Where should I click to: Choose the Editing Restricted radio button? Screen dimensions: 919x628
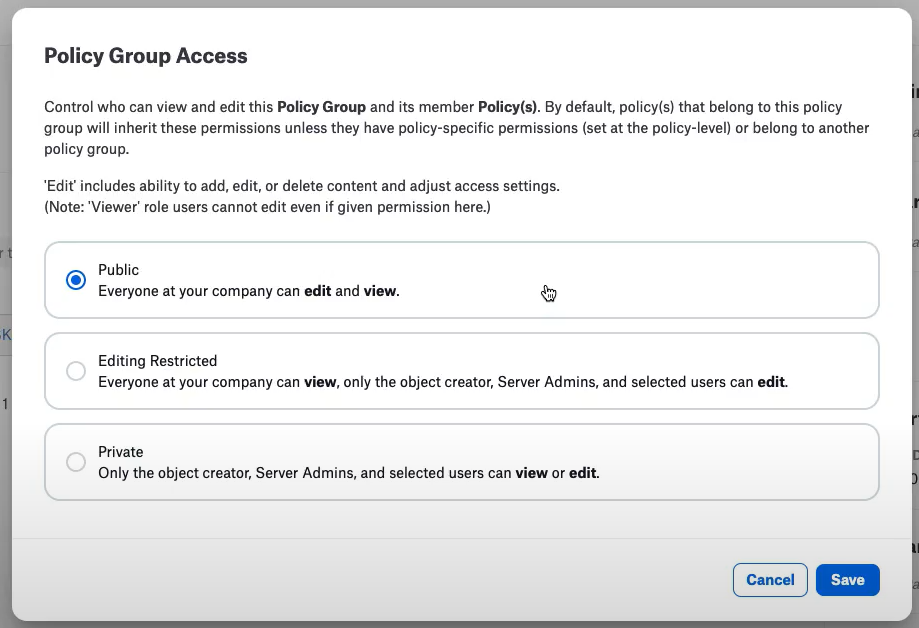pos(76,371)
